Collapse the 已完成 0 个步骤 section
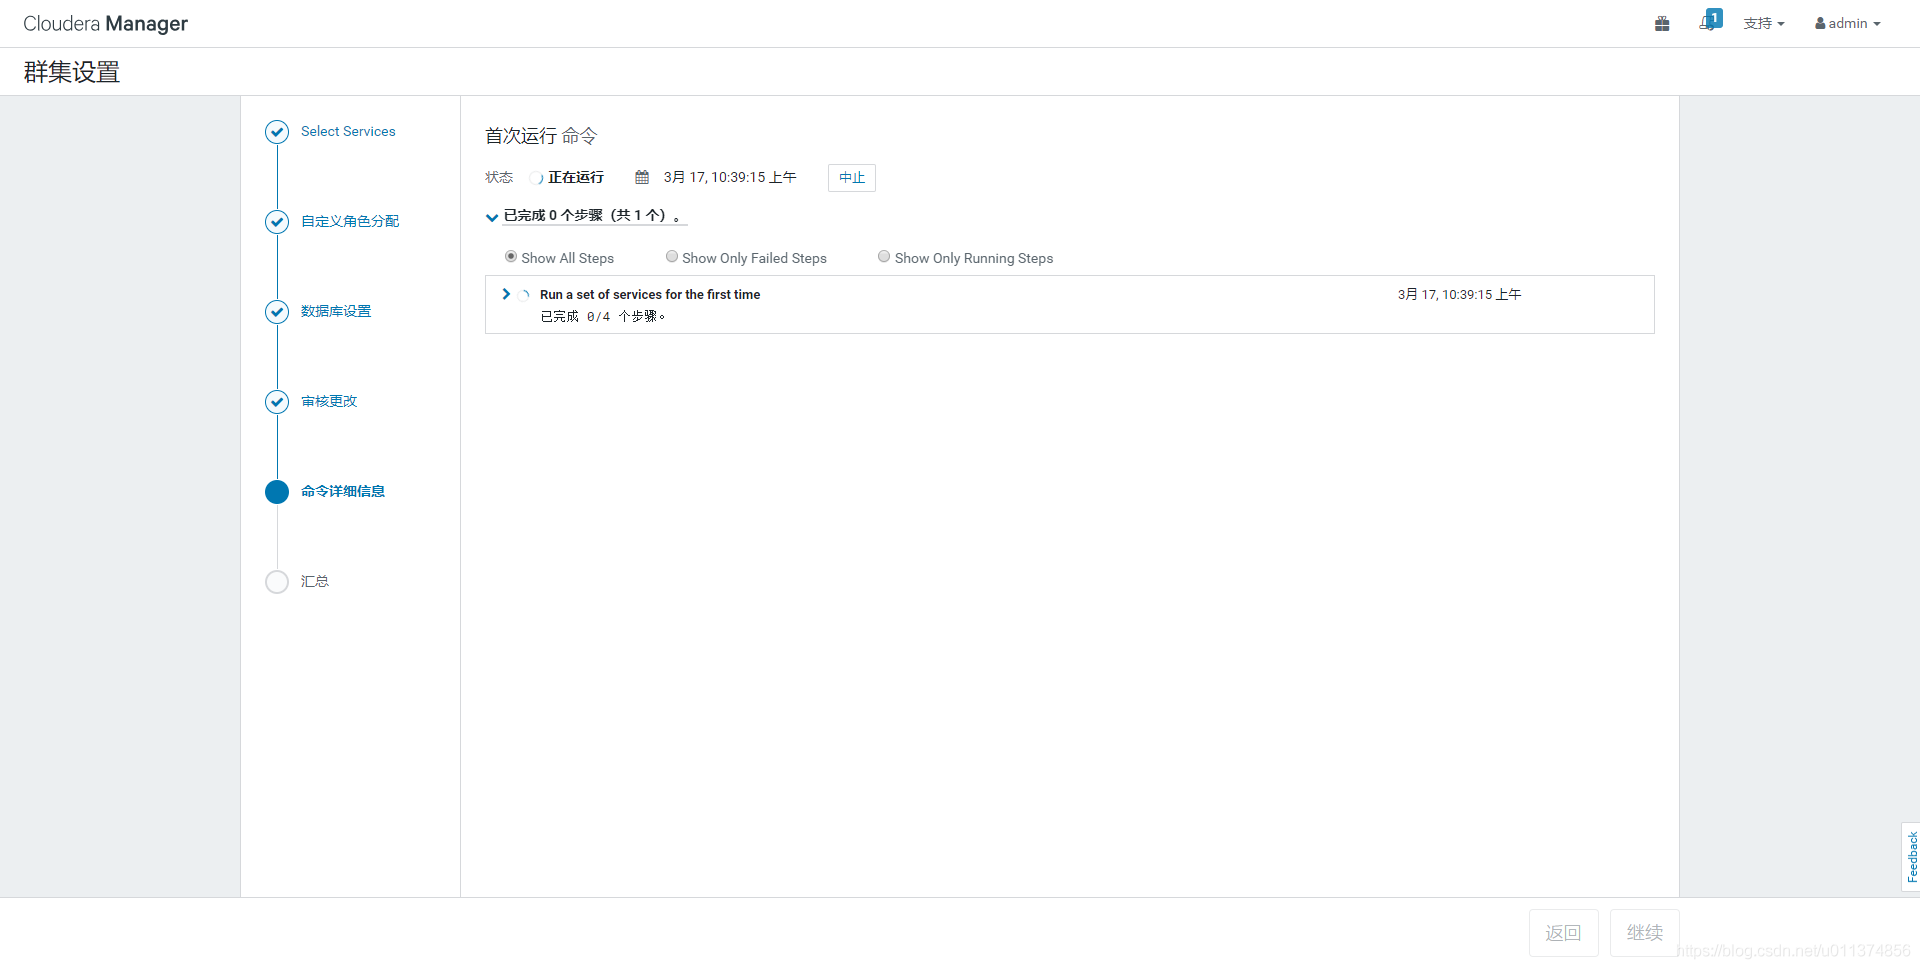1920x969 pixels. (x=492, y=216)
